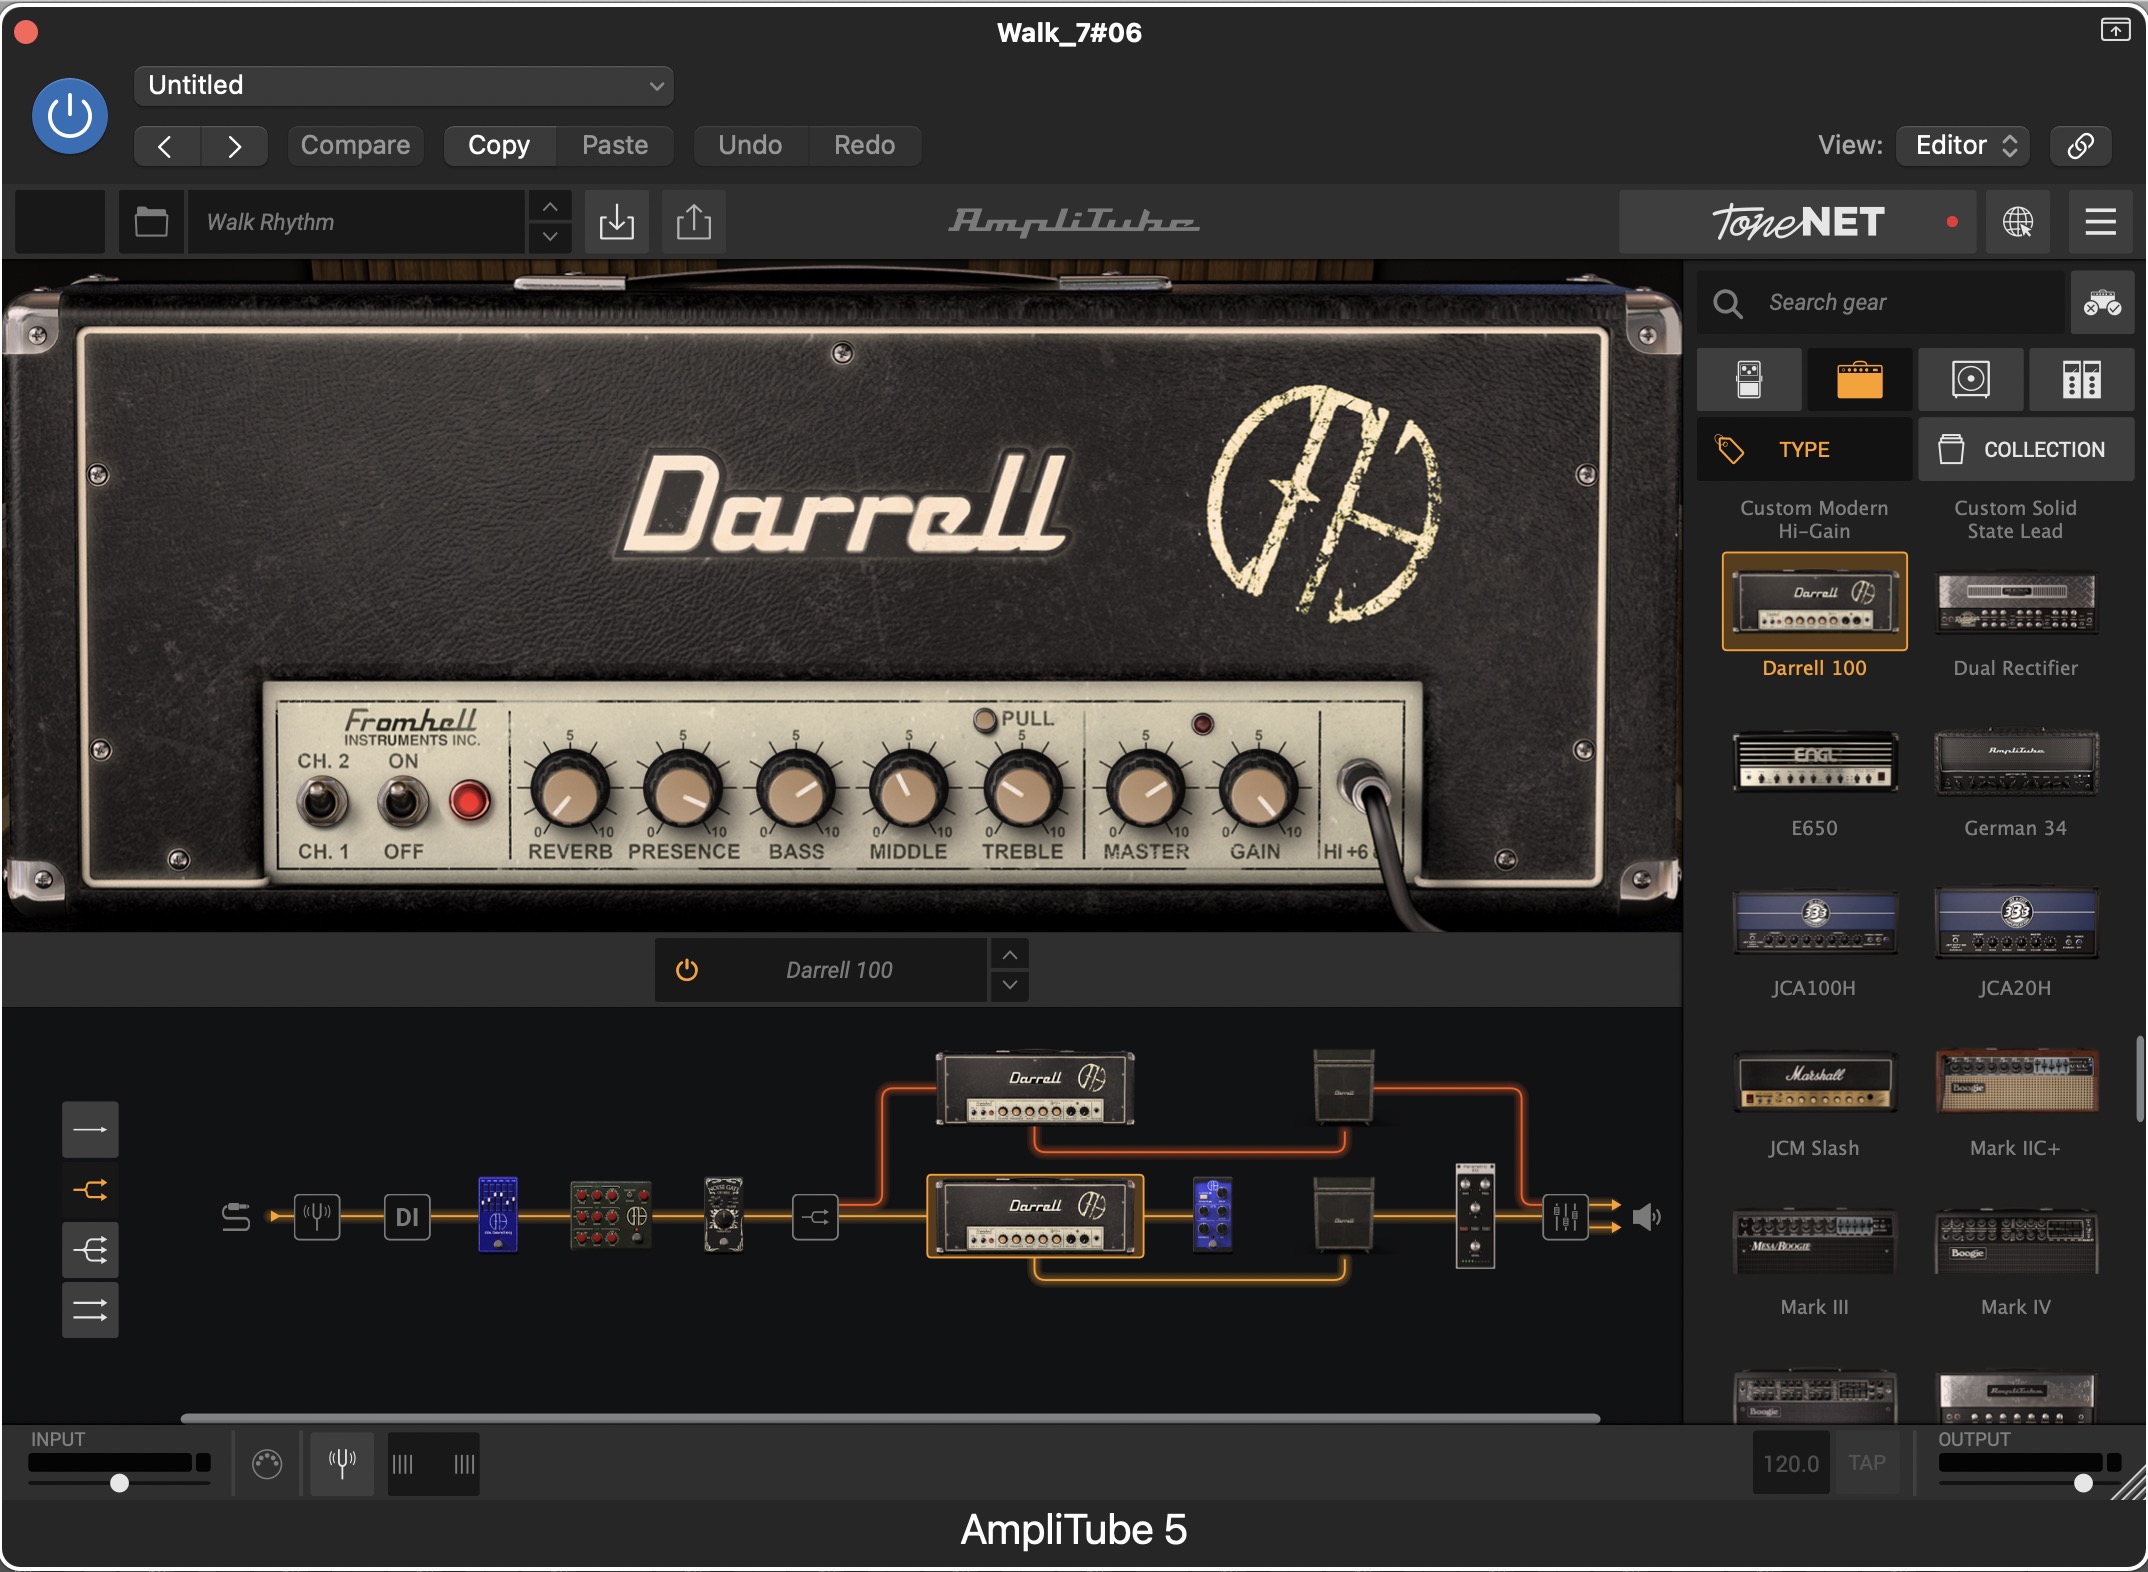2148x1572 pixels.
Task: Step to previous preset with up chevron
Action: (x=550, y=206)
